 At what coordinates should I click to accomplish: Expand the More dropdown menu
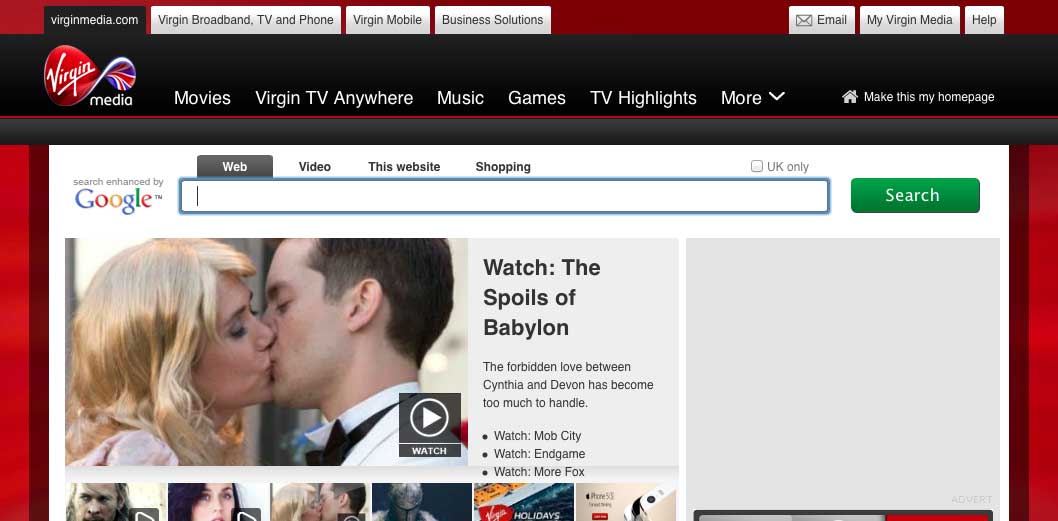752,98
